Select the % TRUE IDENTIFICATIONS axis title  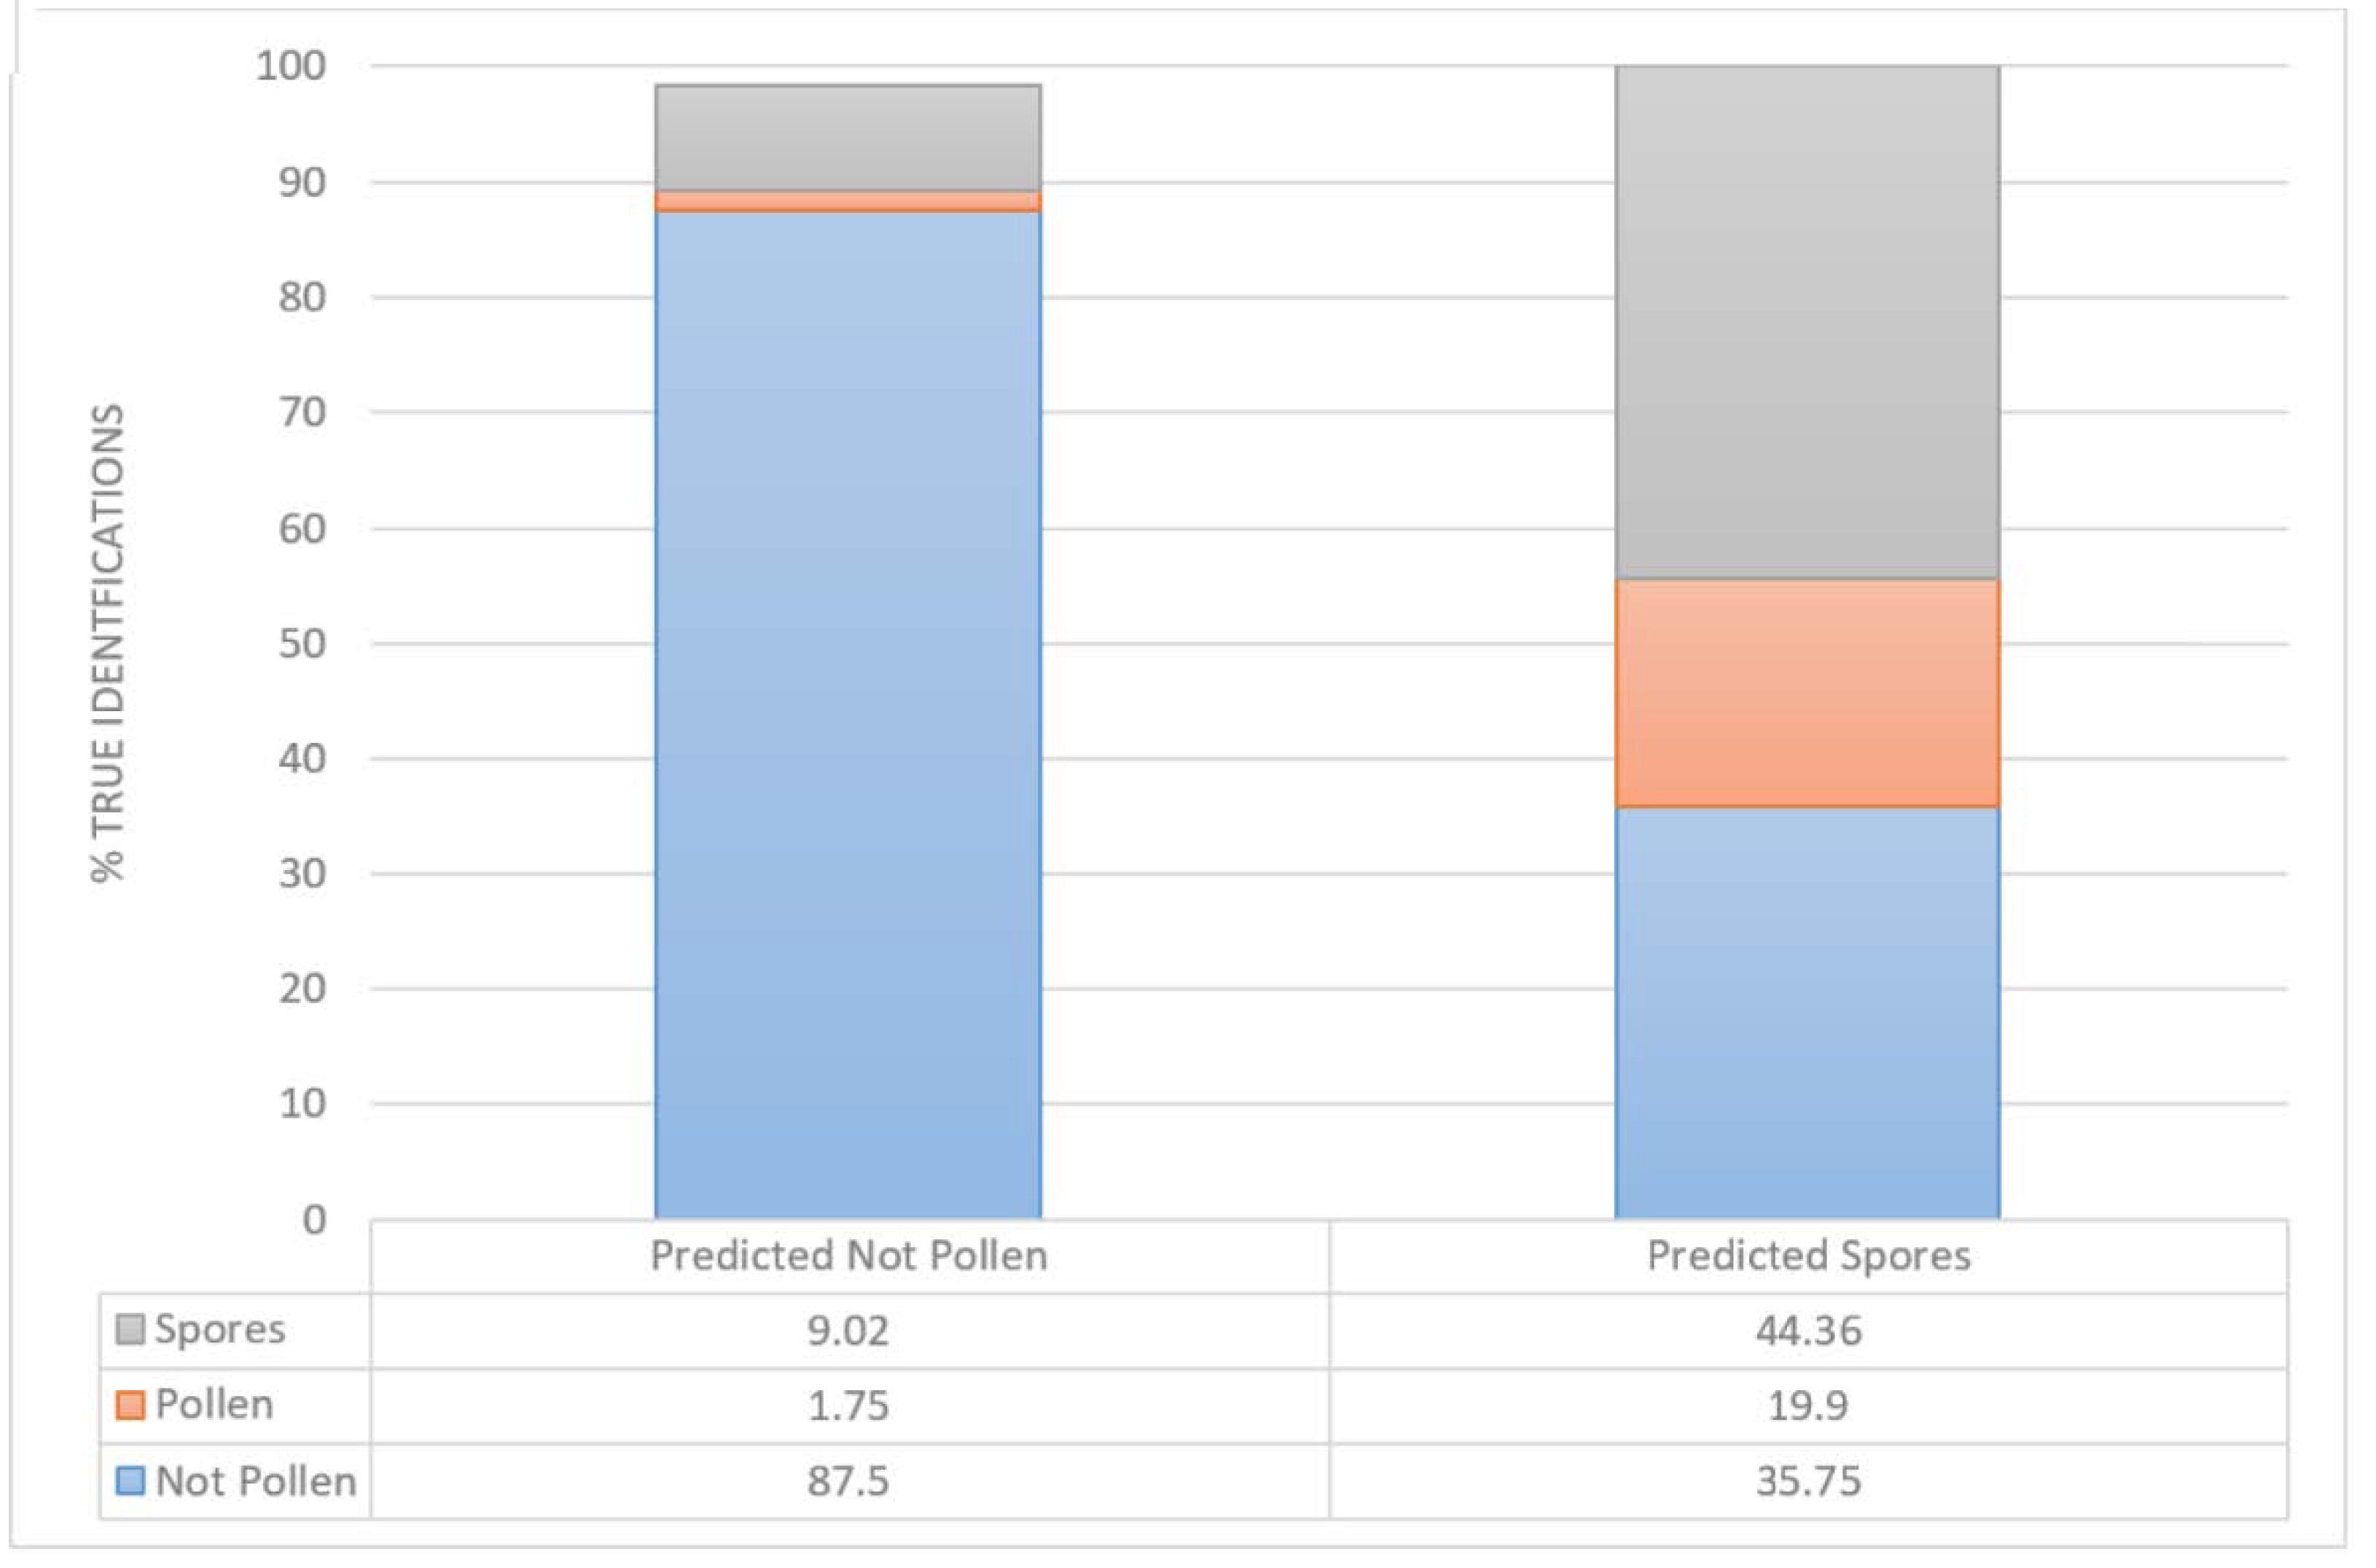point(108,642)
